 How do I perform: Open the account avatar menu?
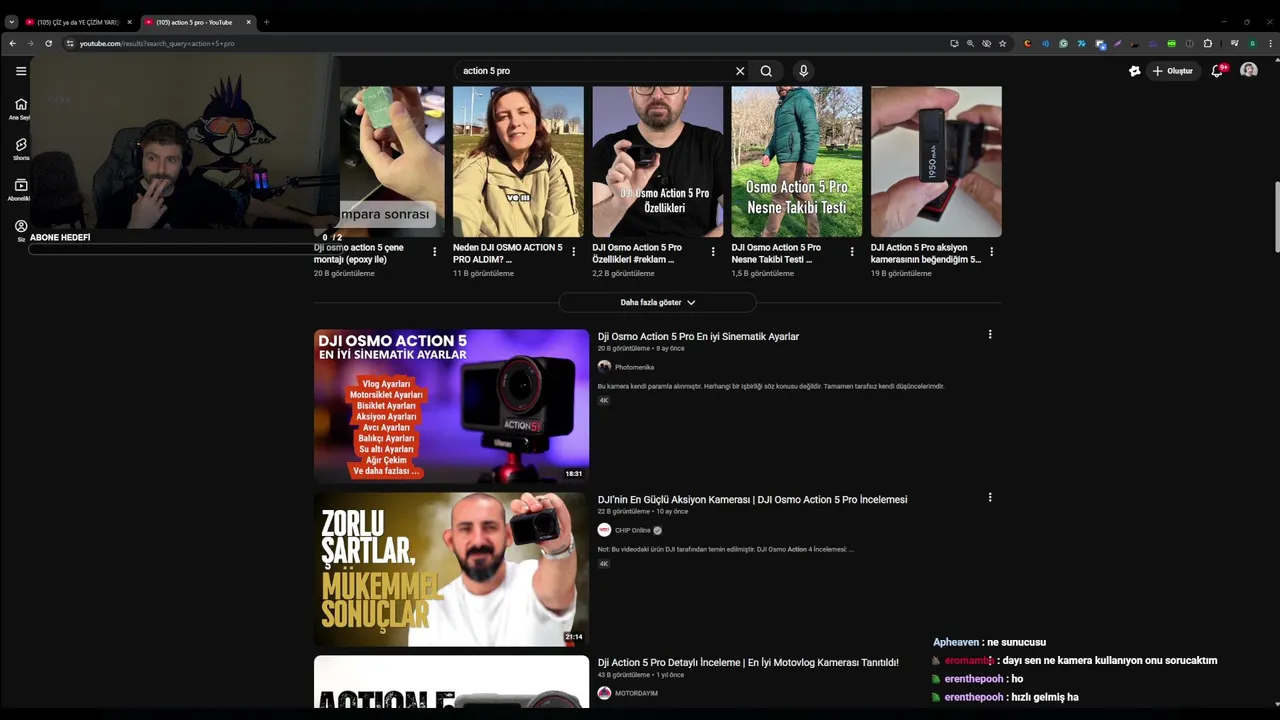[1249, 71]
